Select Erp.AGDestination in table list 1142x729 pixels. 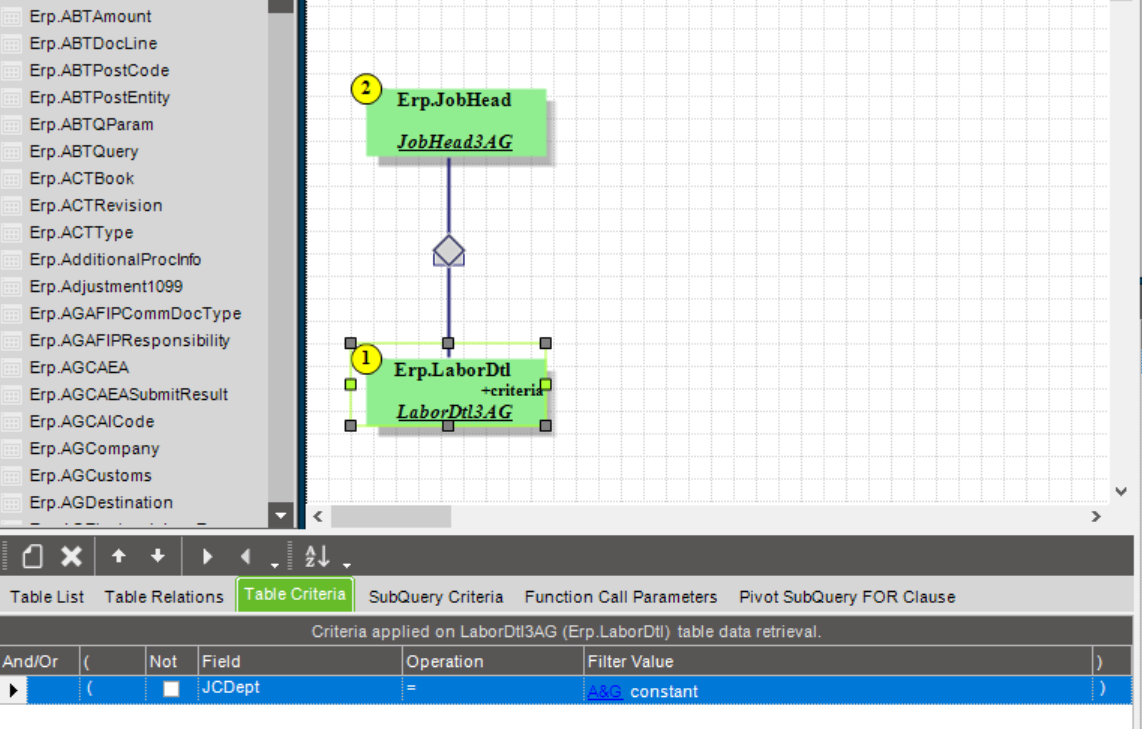101,502
